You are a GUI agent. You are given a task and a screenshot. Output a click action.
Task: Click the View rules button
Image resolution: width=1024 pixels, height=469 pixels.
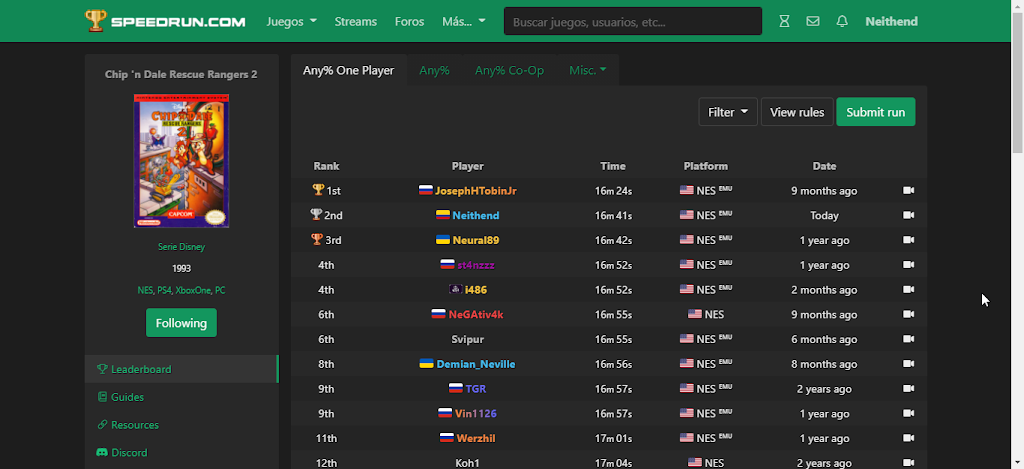(797, 112)
